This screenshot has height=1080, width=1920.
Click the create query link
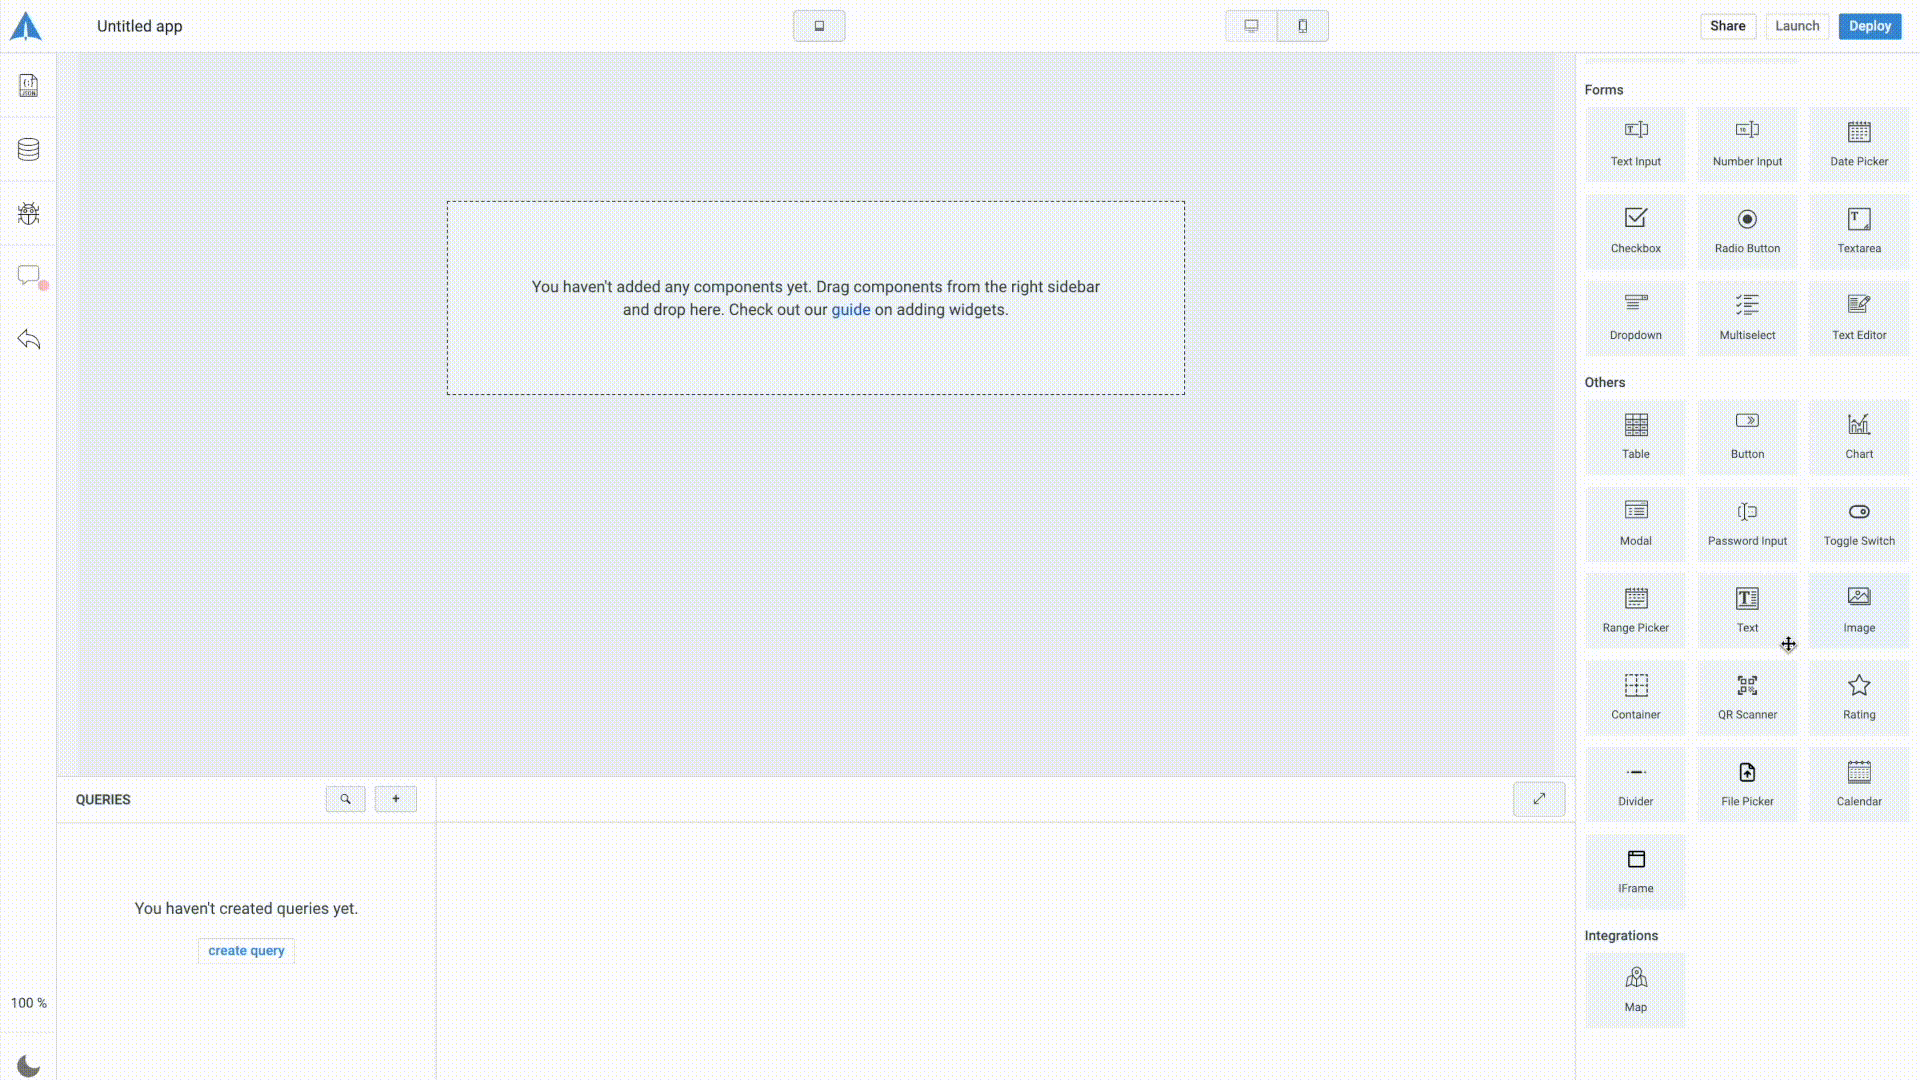pyautogui.click(x=246, y=951)
